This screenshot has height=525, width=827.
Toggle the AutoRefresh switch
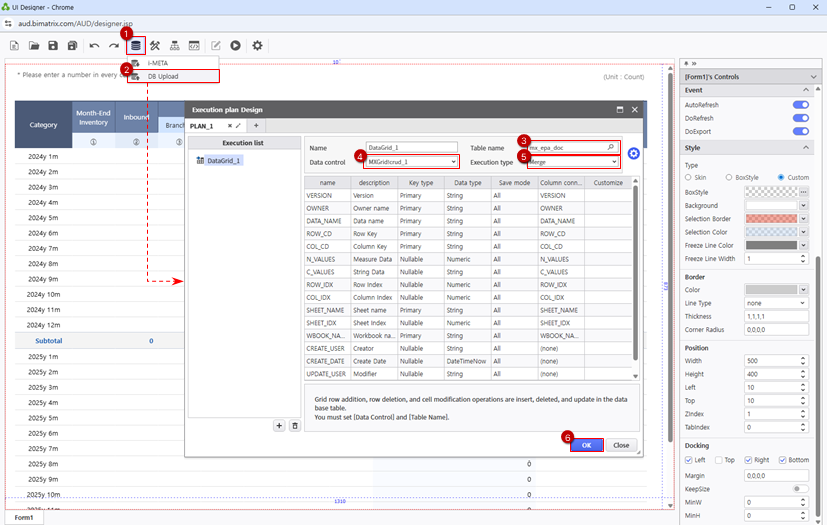point(800,104)
